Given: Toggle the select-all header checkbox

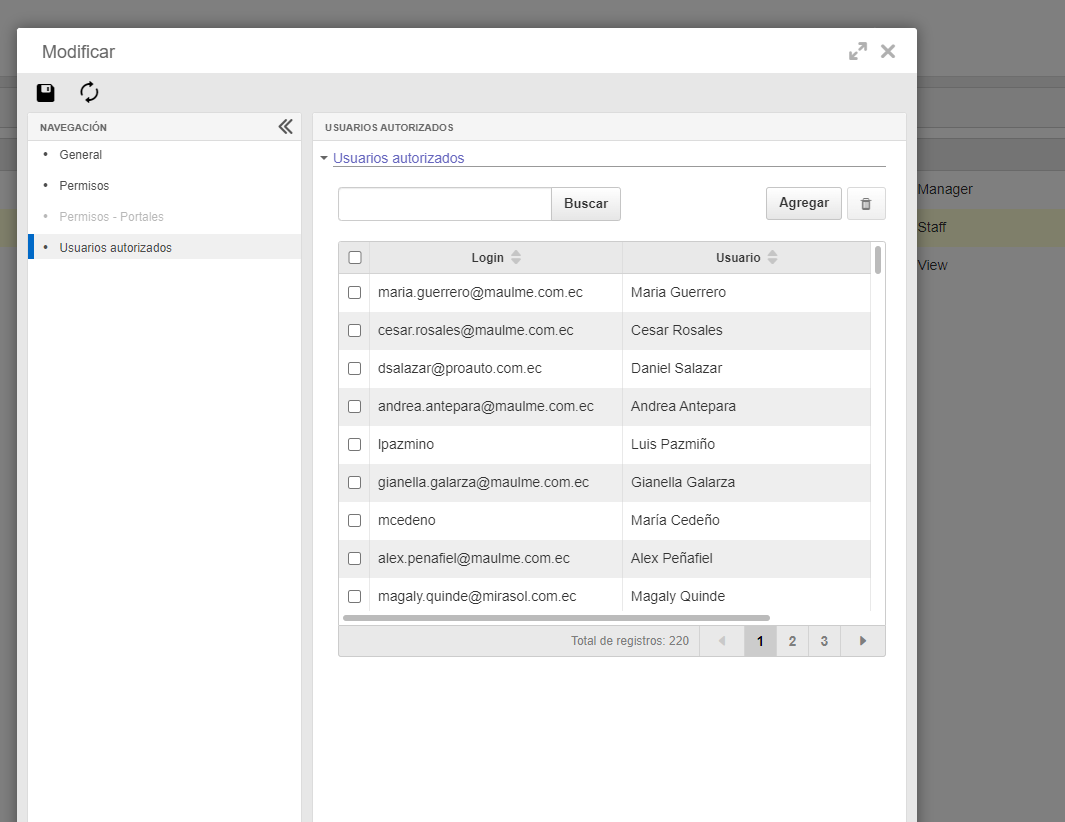Looking at the screenshot, I should coord(355,257).
